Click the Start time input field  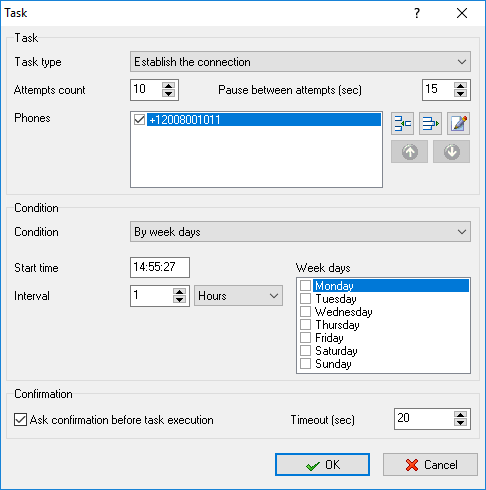click(160, 267)
